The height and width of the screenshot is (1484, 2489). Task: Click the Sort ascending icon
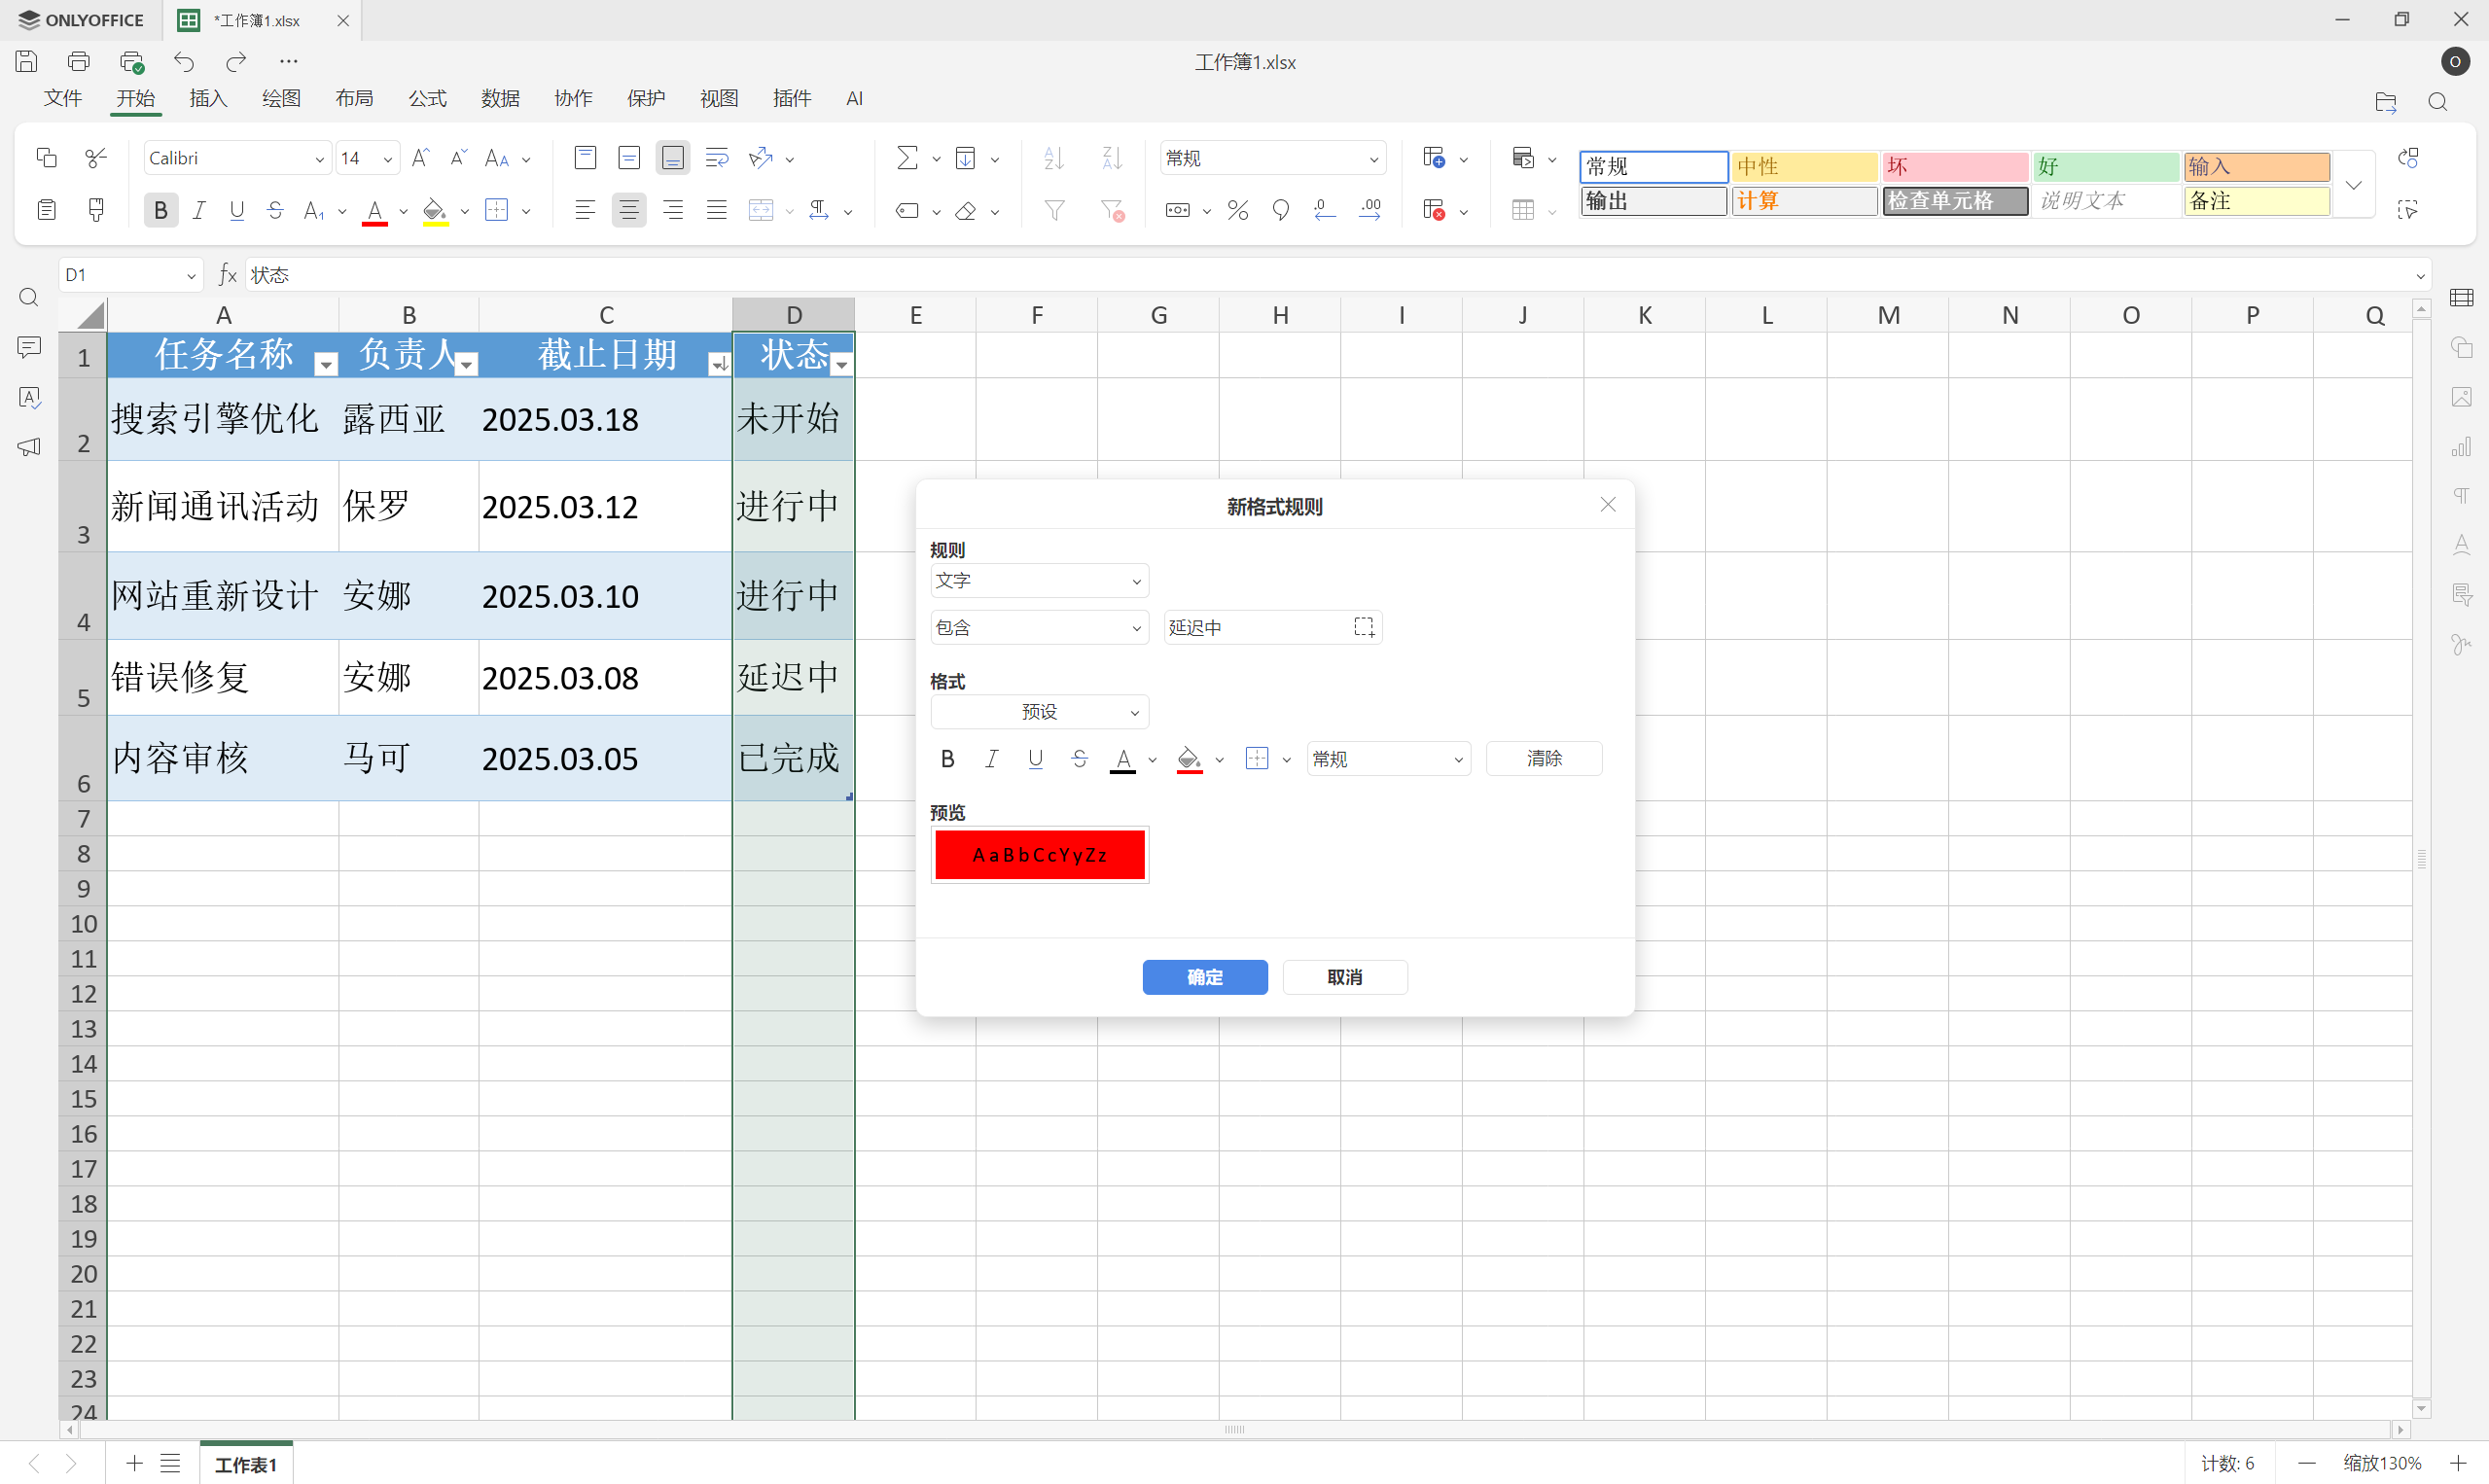point(1052,157)
